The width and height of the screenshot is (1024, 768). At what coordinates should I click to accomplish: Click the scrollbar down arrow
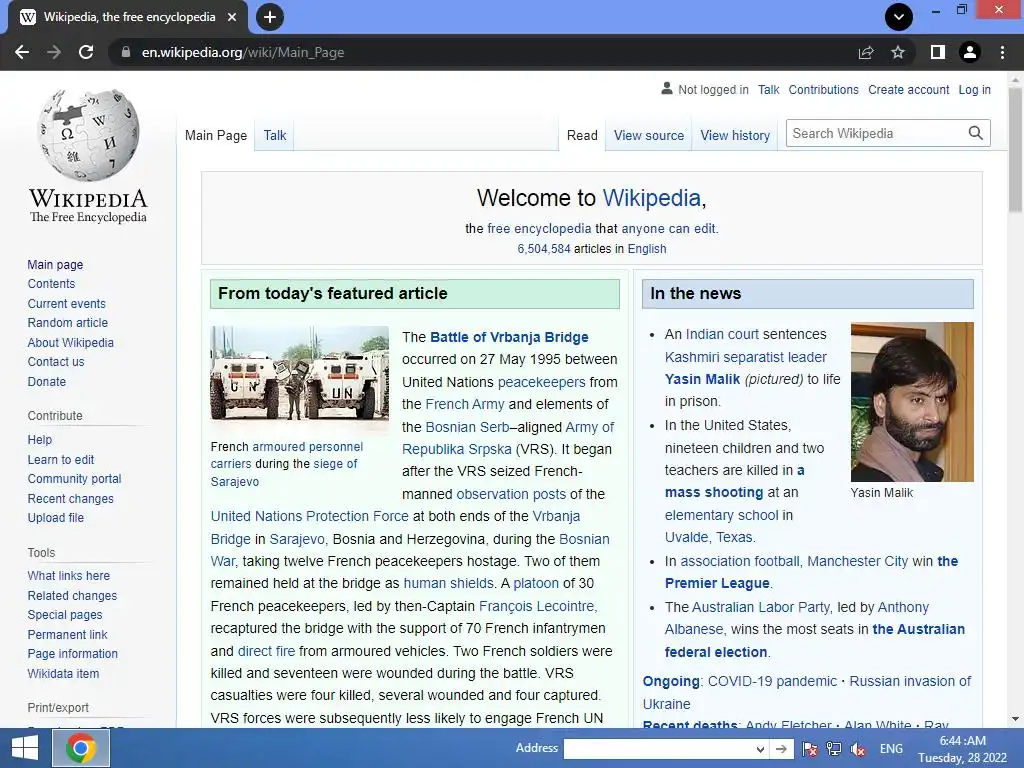tap(1016, 719)
